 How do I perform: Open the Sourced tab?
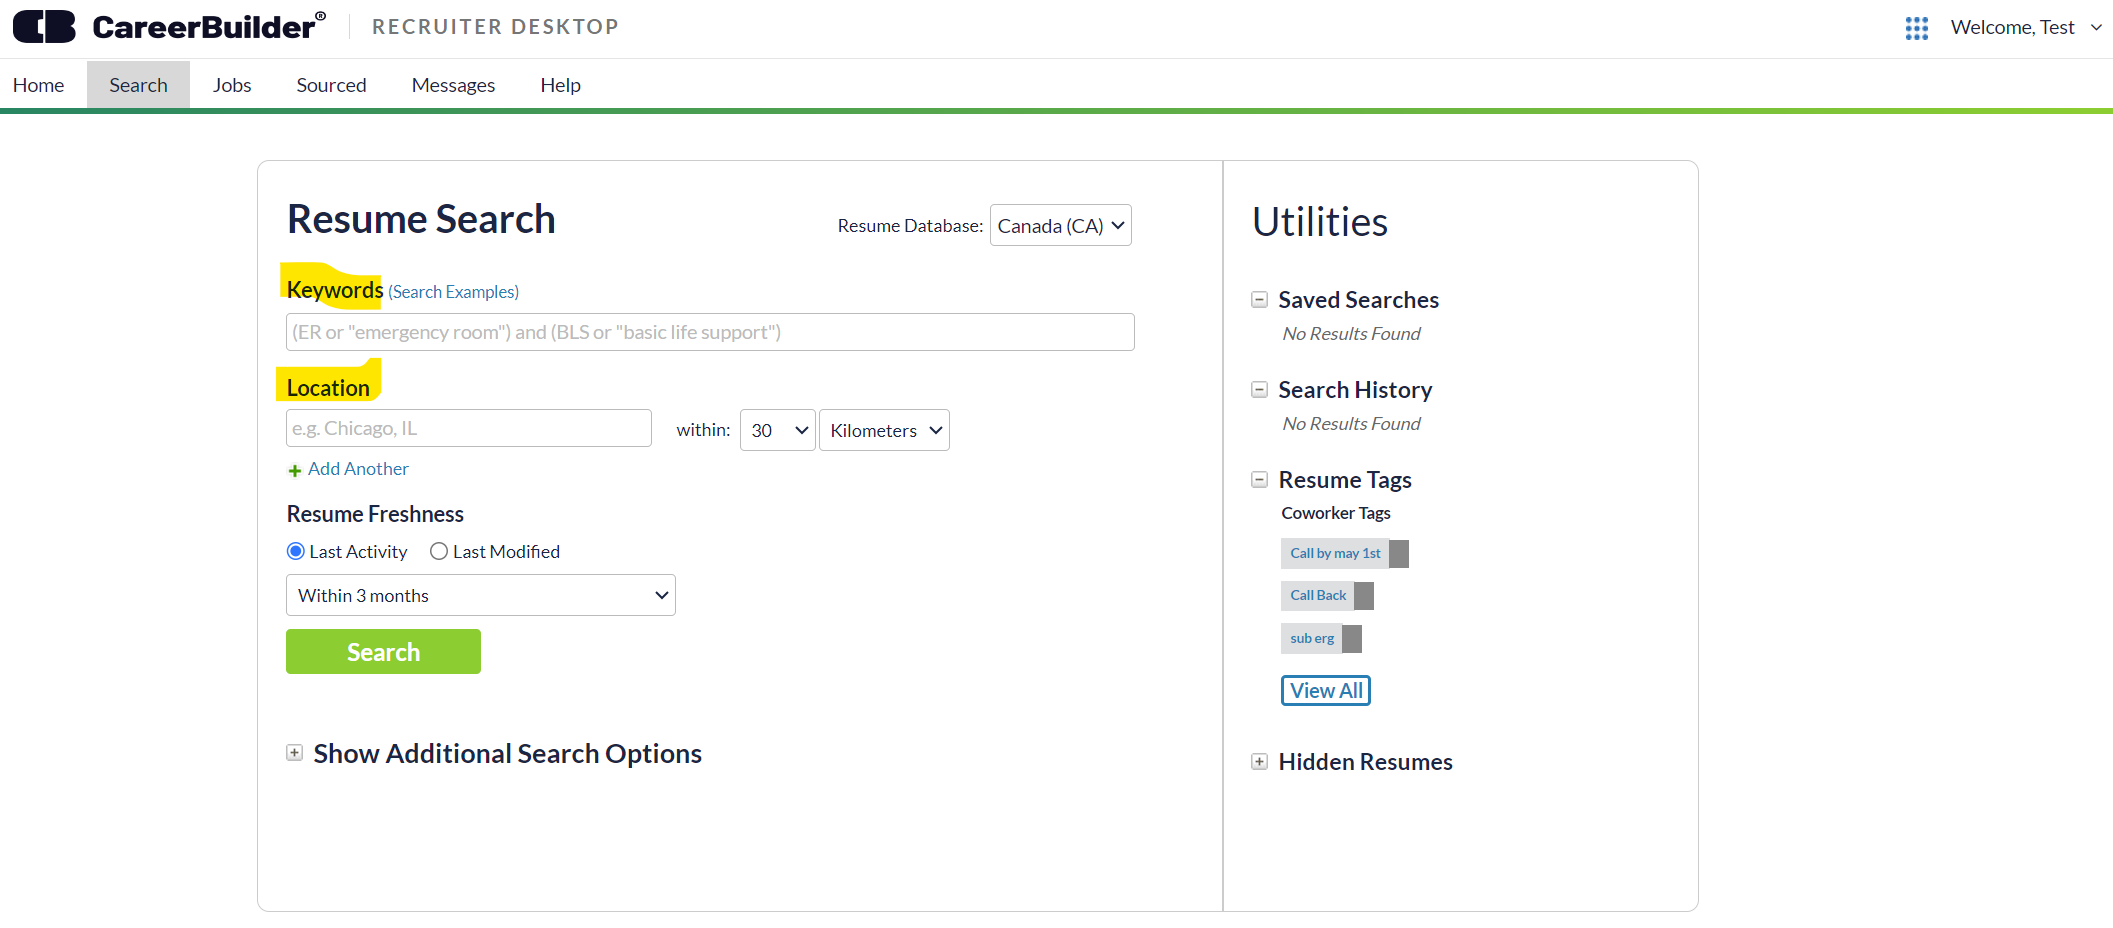click(331, 86)
